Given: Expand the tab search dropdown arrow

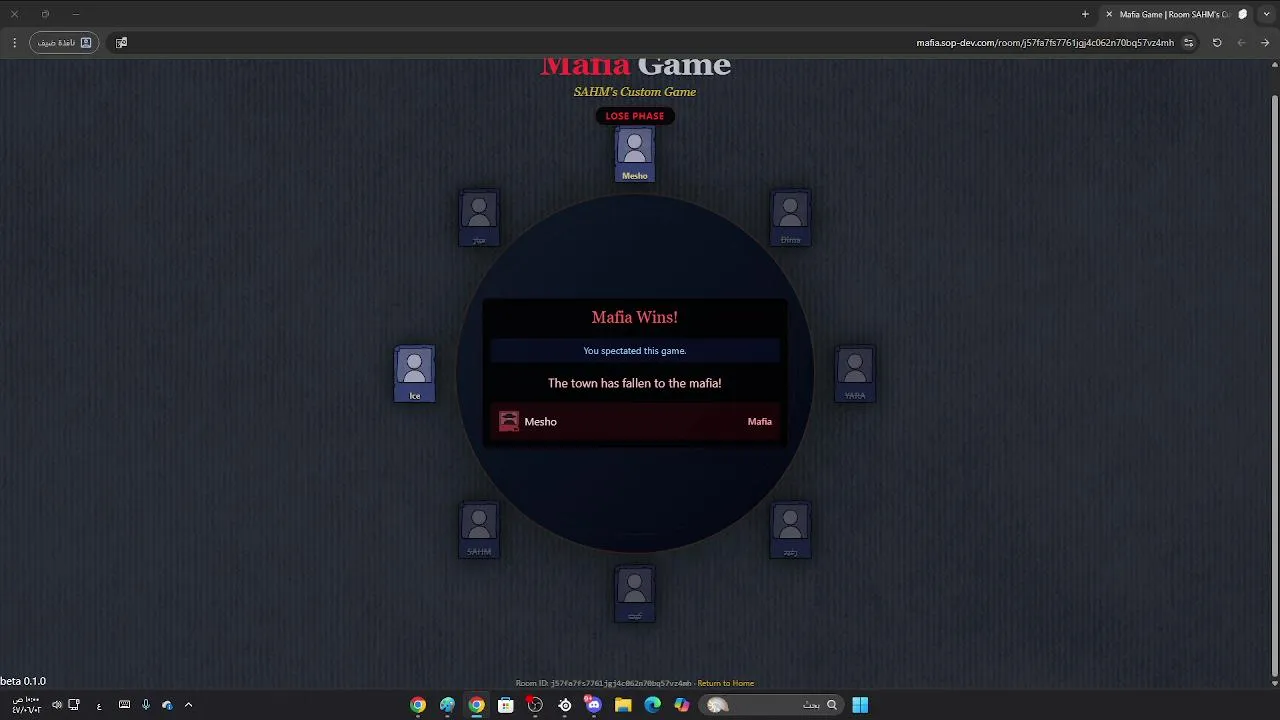Looking at the screenshot, I should point(1265,14).
